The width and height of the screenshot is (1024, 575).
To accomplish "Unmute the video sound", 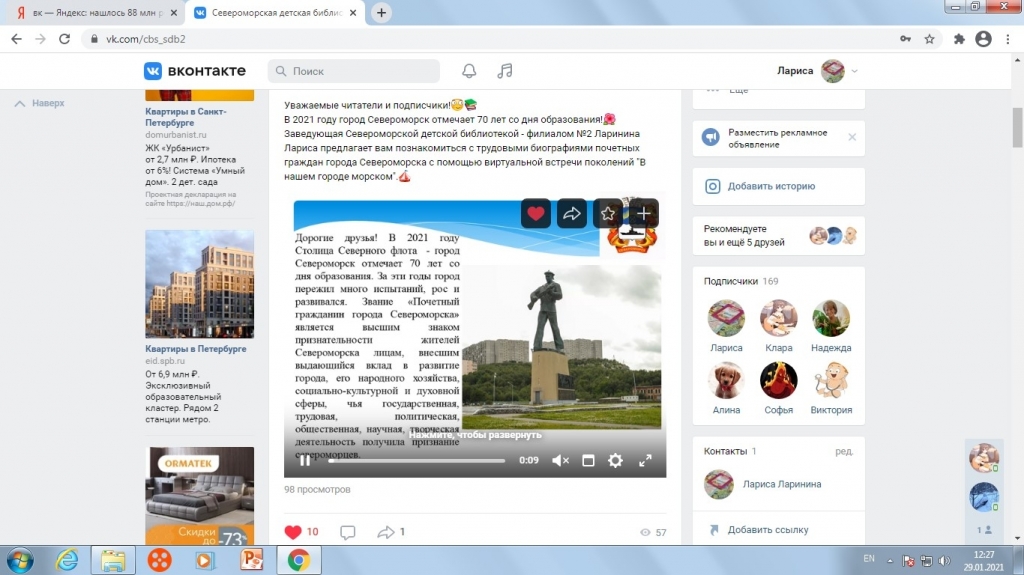I will tap(560, 461).
